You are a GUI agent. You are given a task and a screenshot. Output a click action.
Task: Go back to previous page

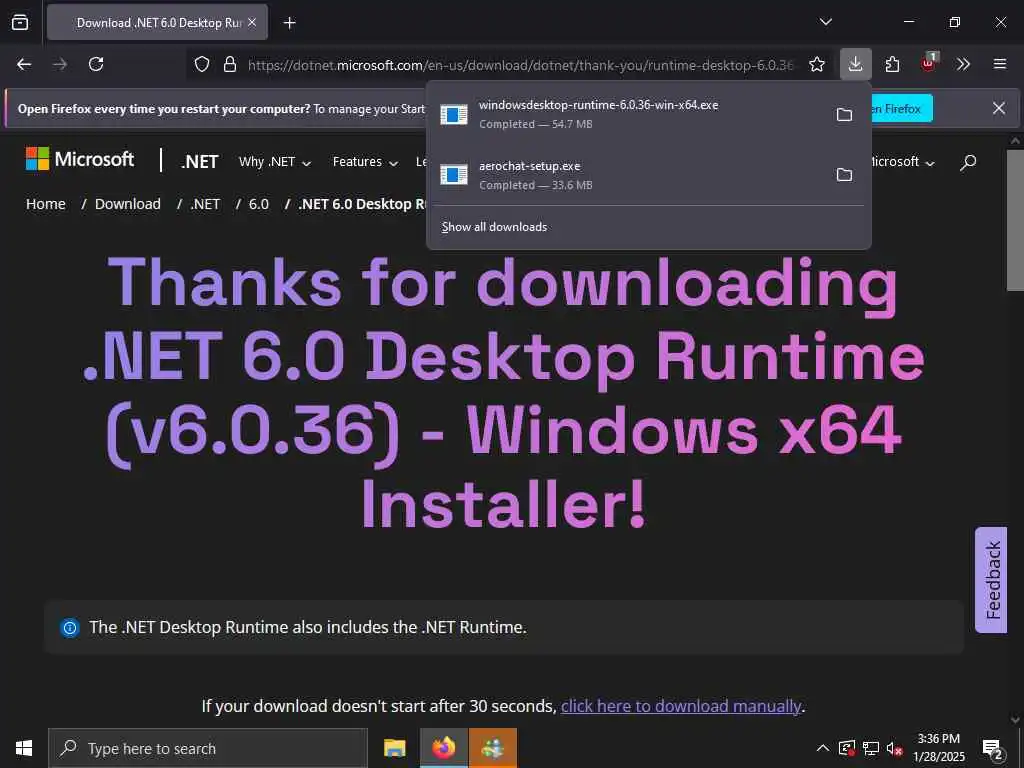click(x=24, y=64)
